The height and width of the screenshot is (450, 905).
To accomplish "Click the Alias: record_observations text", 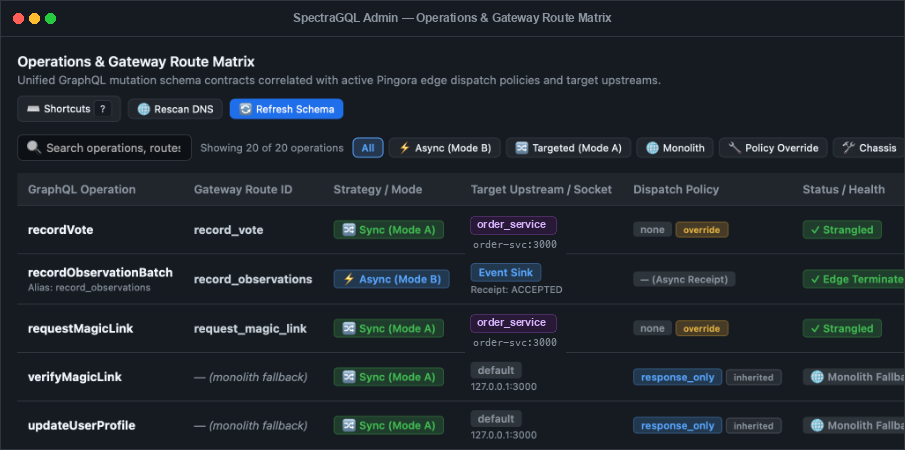I will pos(89,287).
